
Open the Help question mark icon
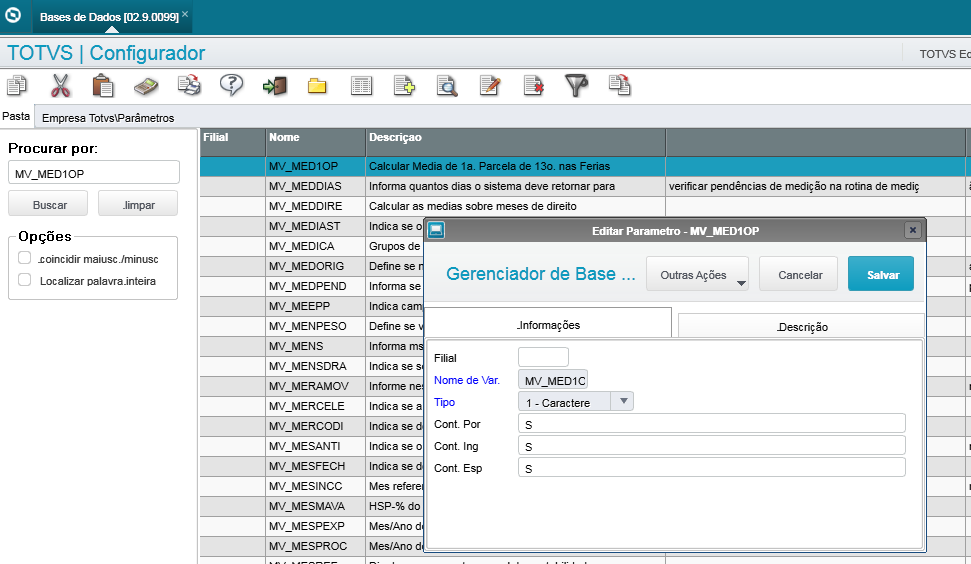coord(232,85)
